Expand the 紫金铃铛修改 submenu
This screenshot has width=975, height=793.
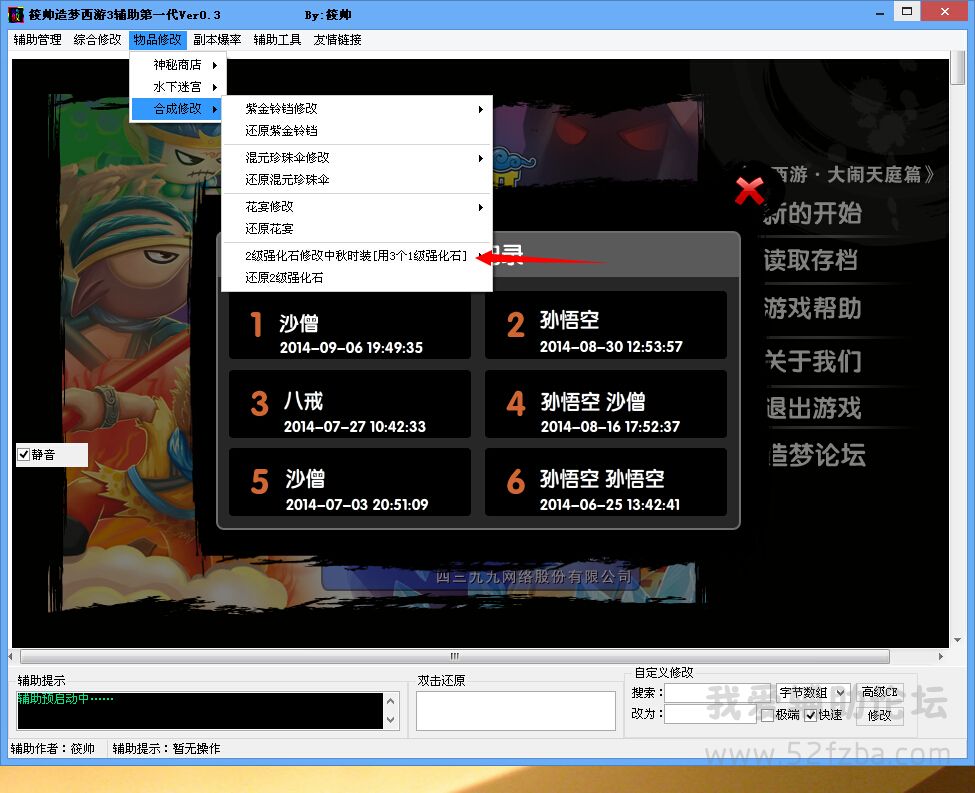(x=357, y=109)
